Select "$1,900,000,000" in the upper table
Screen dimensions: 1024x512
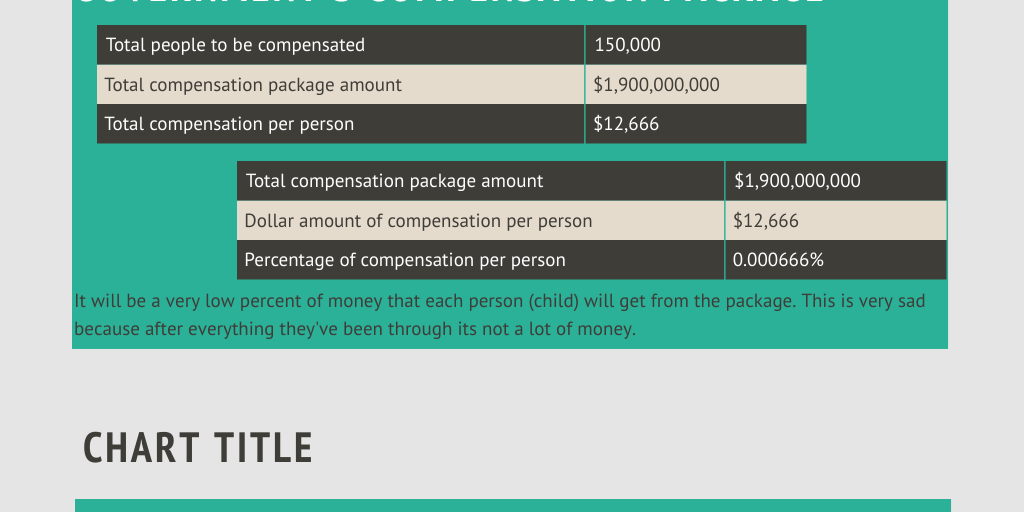[656, 85]
